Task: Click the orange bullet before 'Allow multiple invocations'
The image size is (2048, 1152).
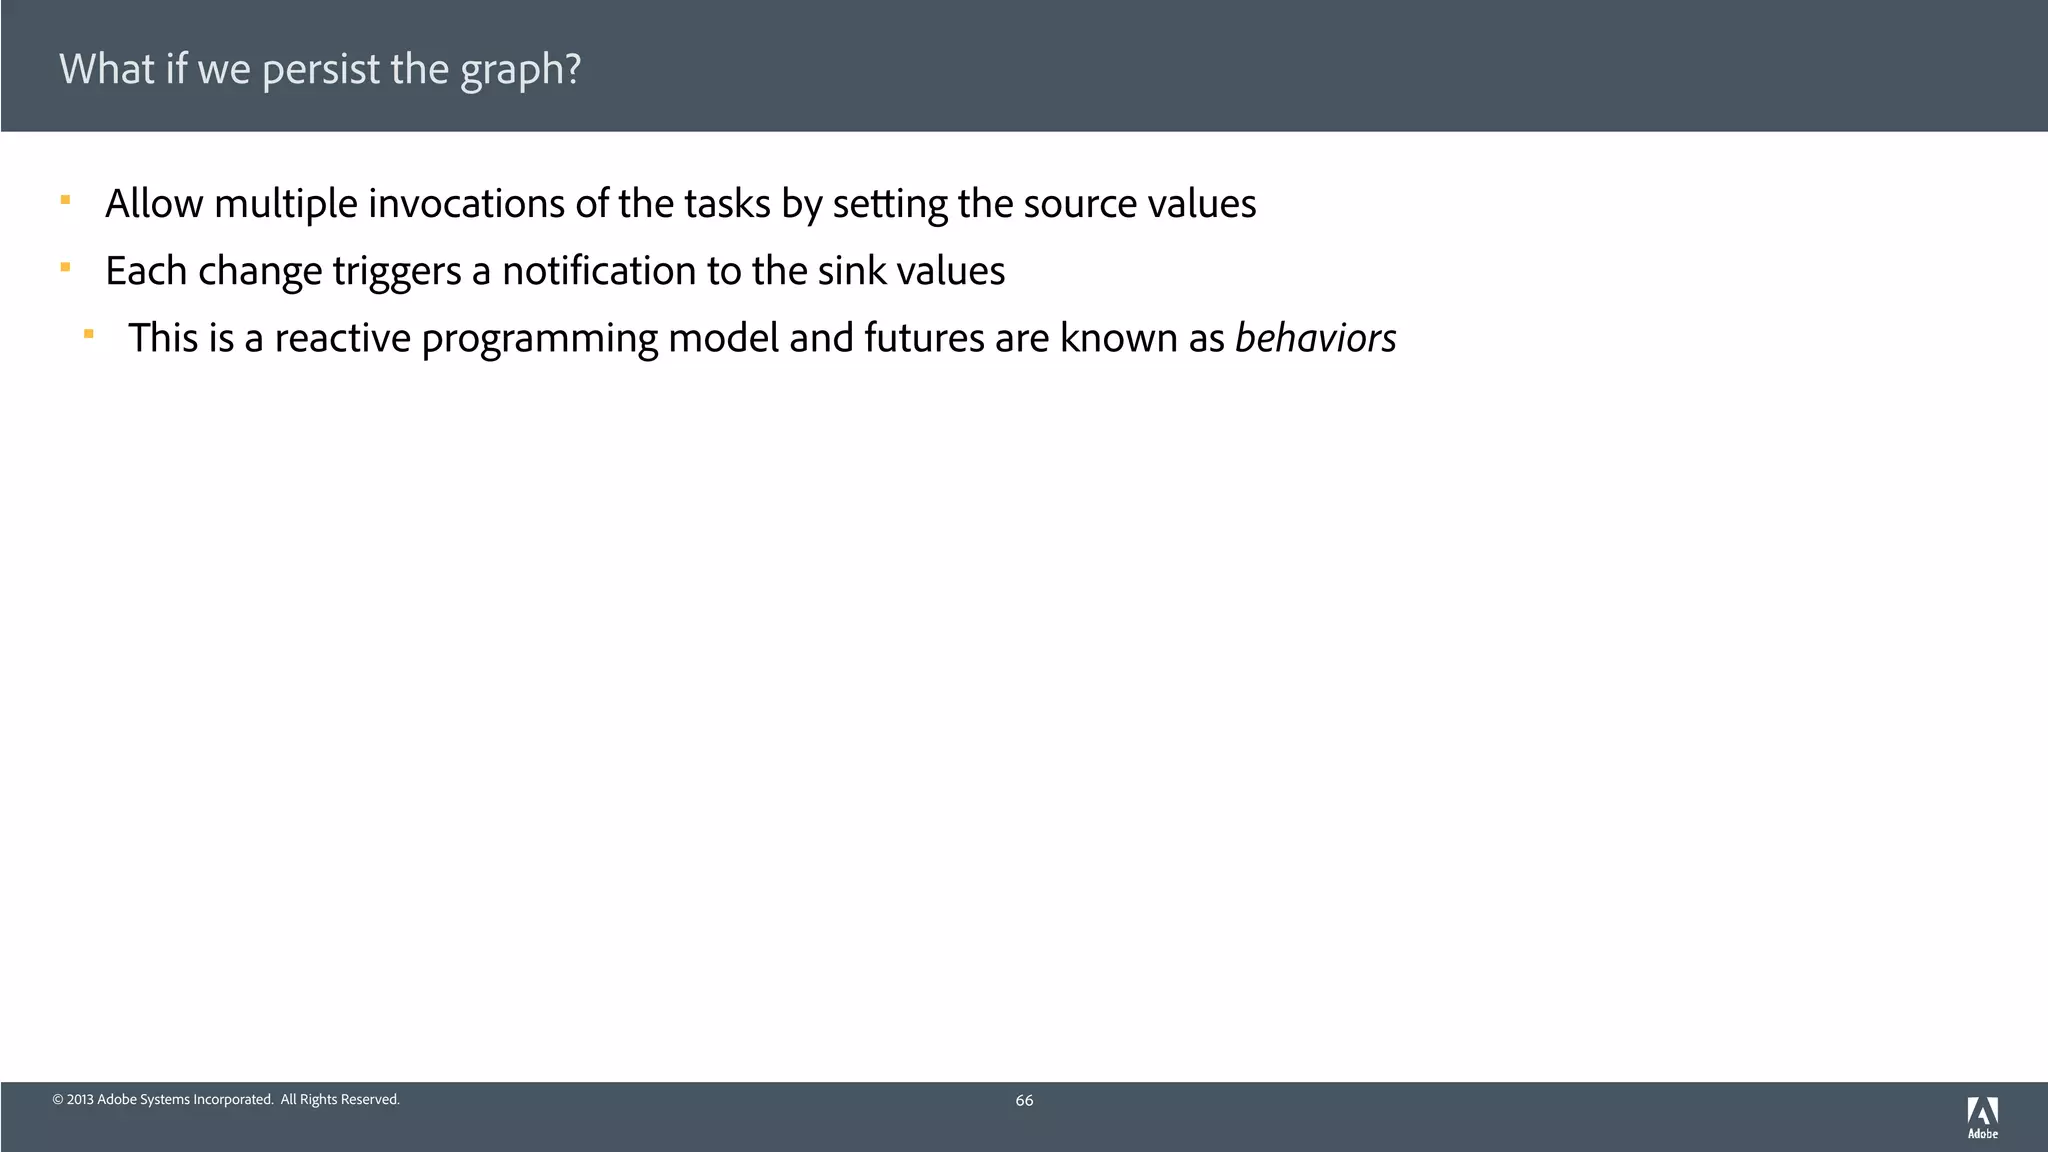Action: coord(65,200)
